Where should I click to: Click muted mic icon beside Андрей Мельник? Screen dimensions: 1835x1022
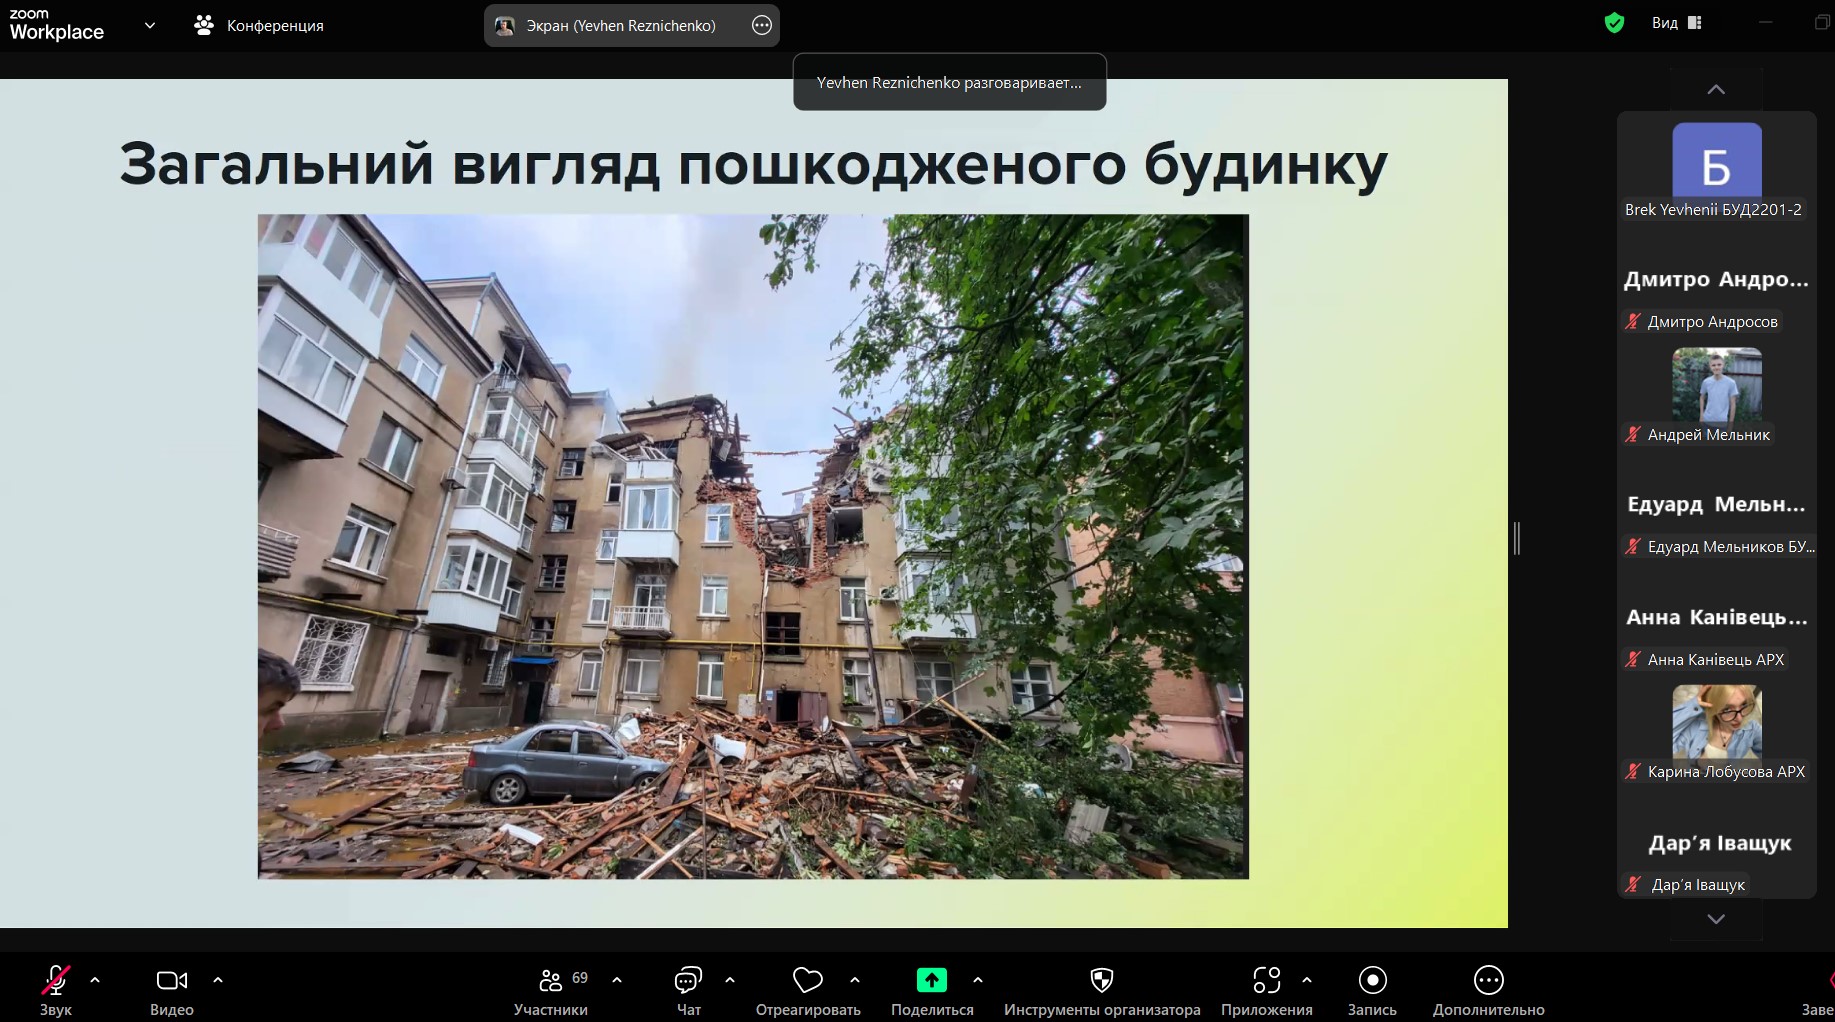coord(1633,435)
